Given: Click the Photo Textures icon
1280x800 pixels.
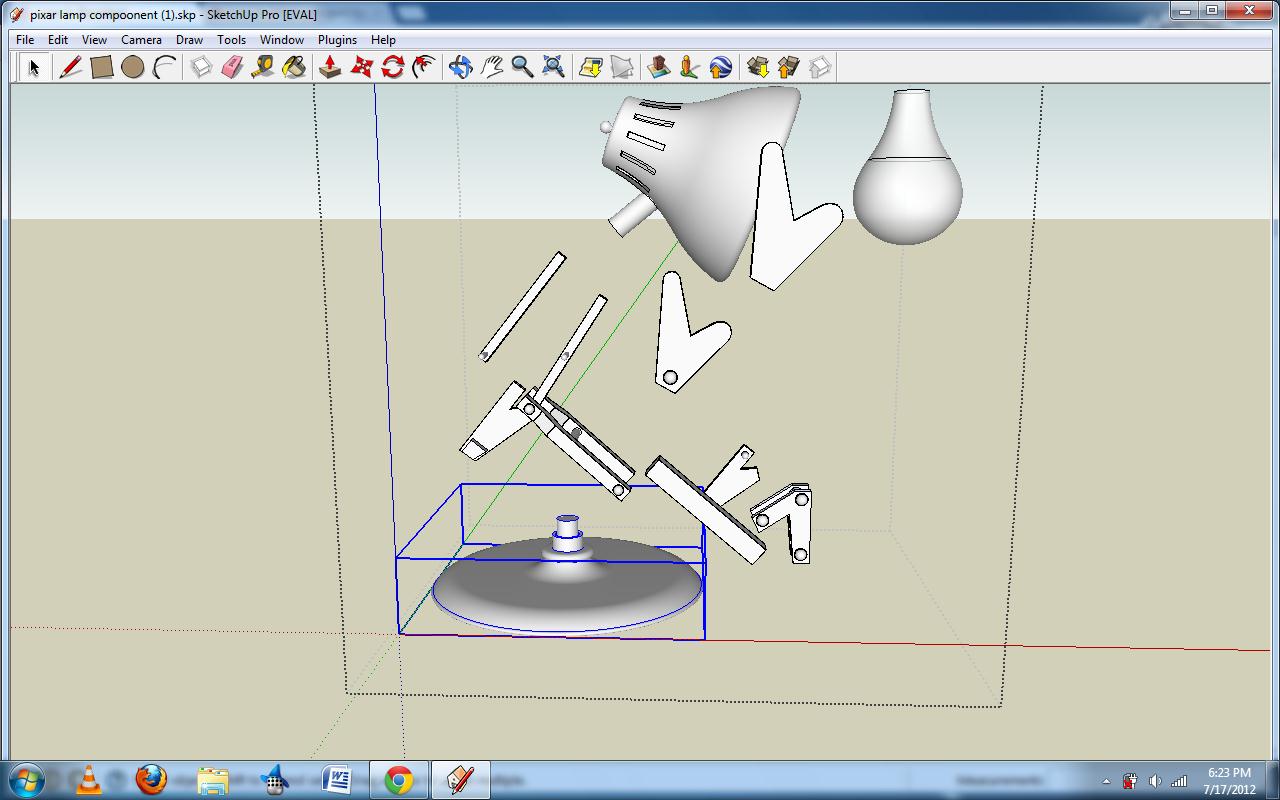Looking at the screenshot, I should 689,67.
